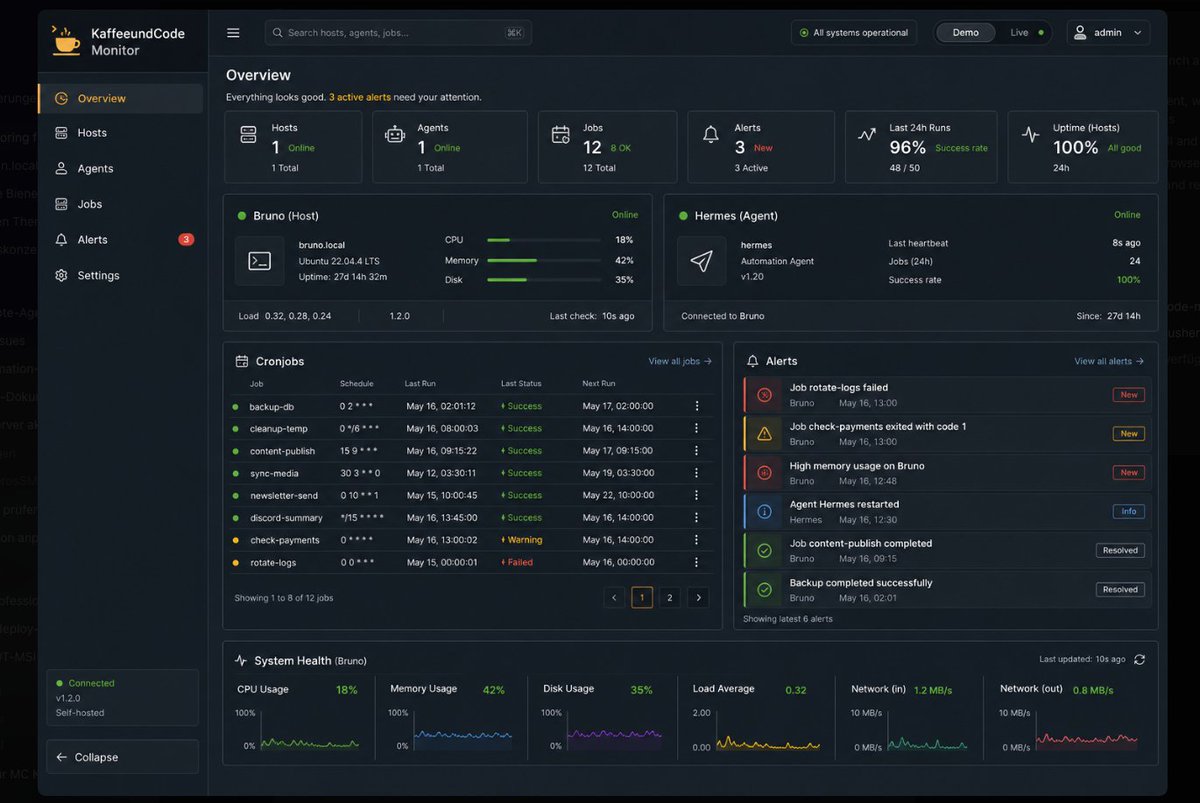Collapse the sidebar with Collapse button
The width and height of the screenshot is (1200, 803).
pyautogui.click(x=122, y=757)
